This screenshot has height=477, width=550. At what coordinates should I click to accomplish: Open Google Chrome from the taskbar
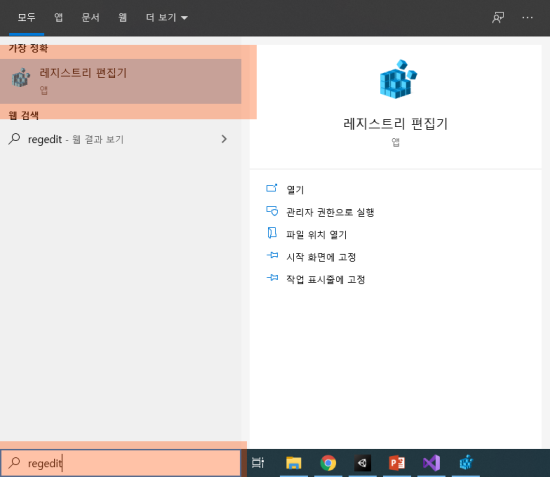pyautogui.click(x=328, y=463)
